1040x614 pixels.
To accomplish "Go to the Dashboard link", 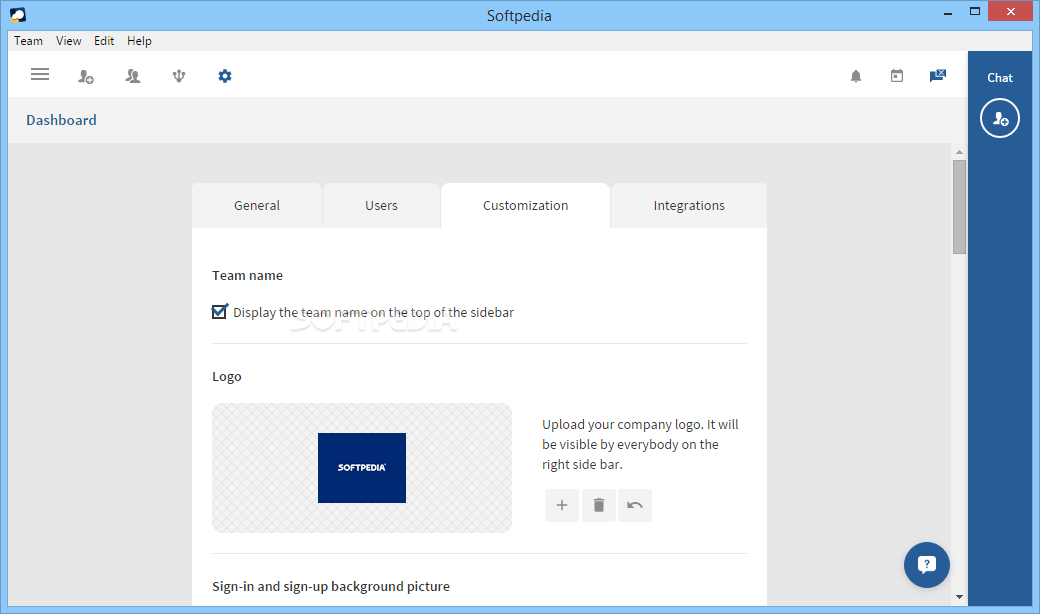I will point(61,120).
